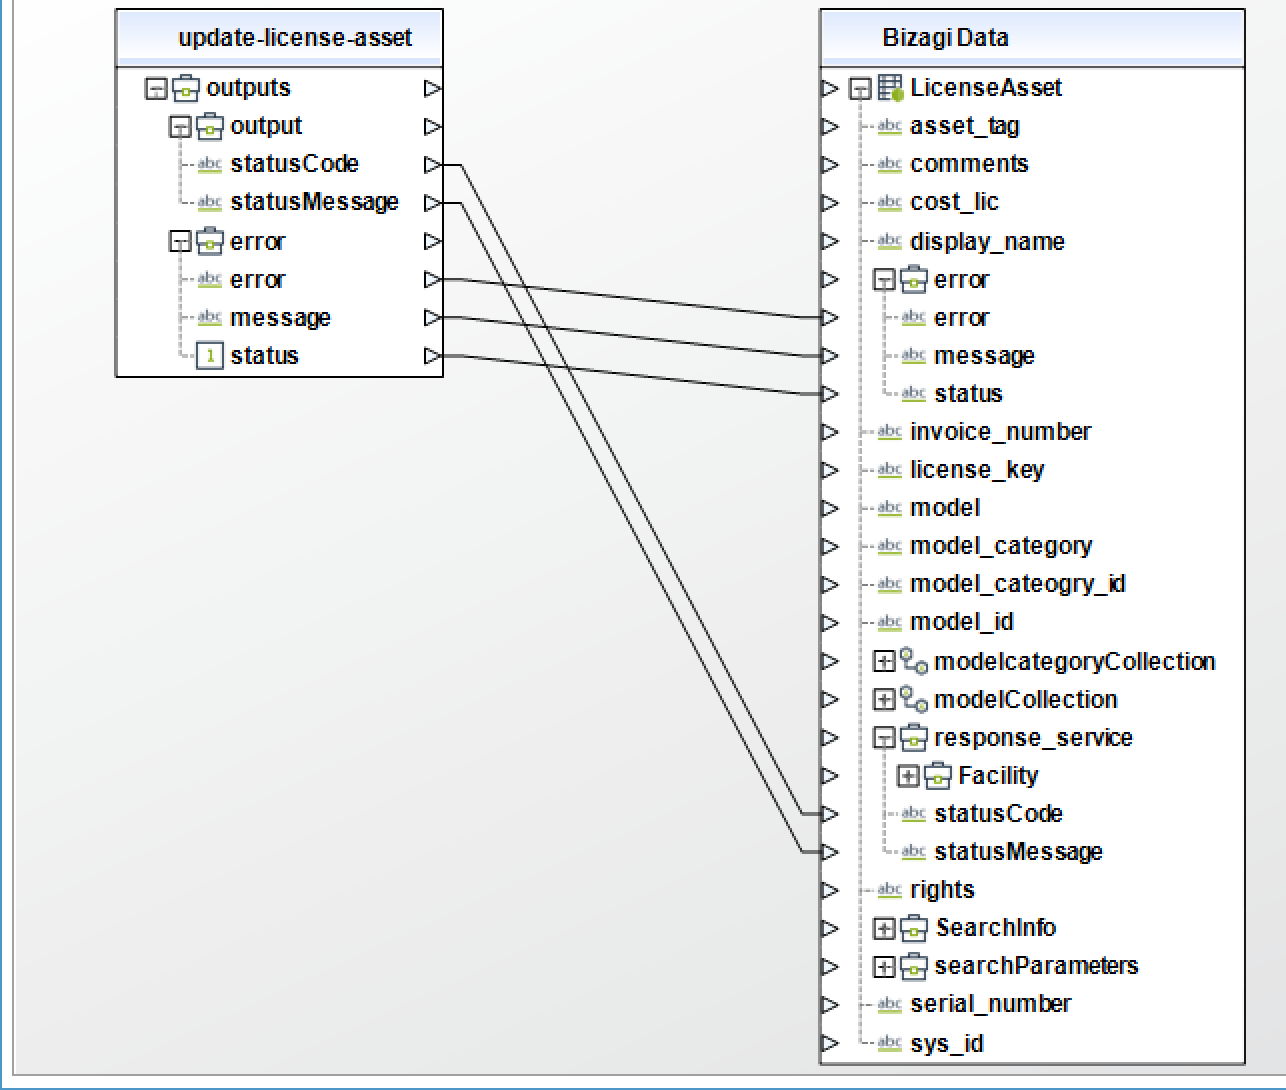Image resolution: width=1286 pixels, height=1090 pixels.
Task: Expand the modelCollection node
Action: (x=884, y=700)
